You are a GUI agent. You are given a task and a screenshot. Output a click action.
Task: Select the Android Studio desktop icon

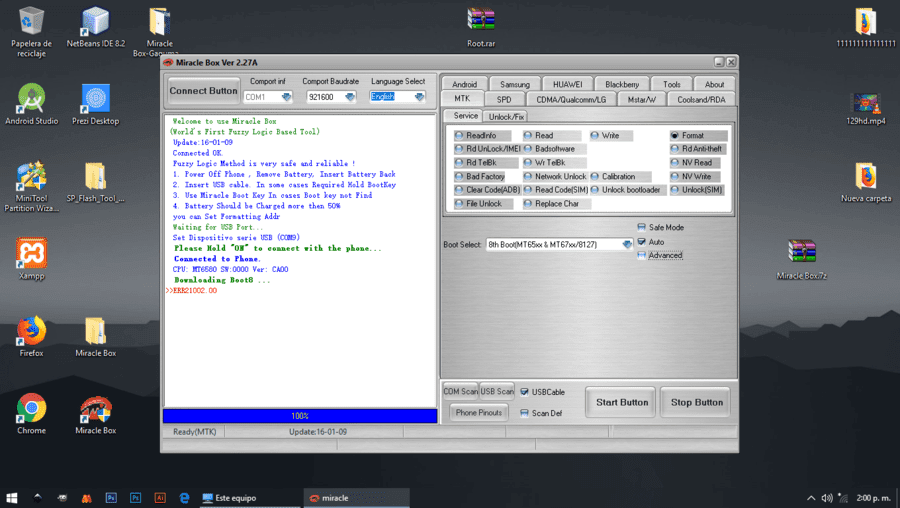(31, 104)
